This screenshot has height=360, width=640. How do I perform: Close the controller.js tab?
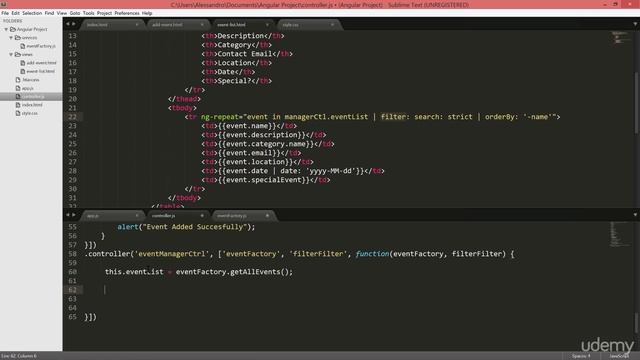(202, 216)
